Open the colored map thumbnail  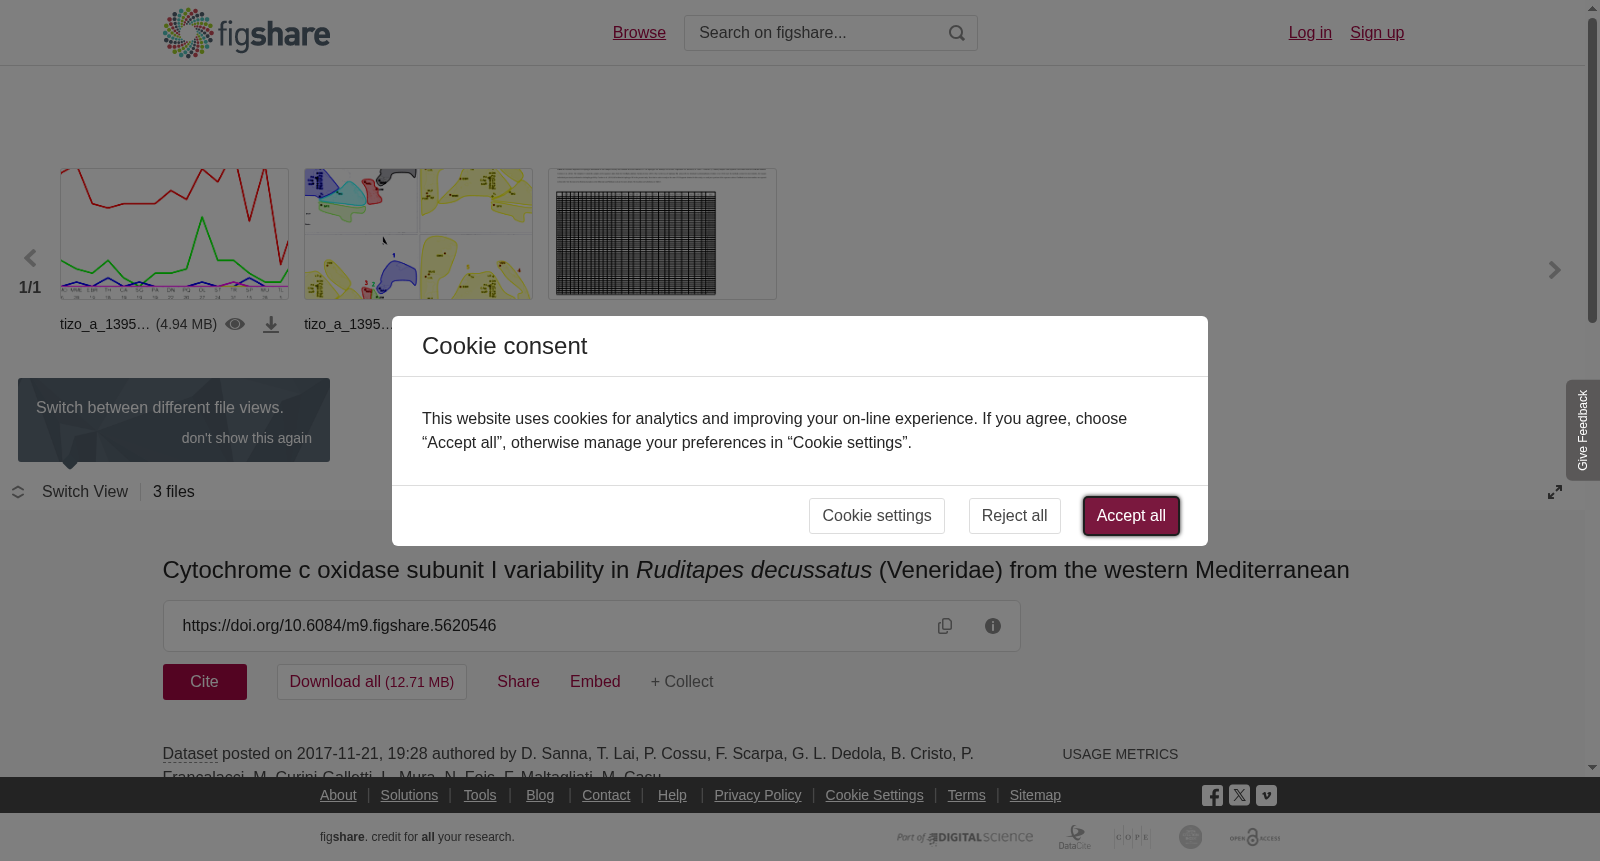click(418, 234)
